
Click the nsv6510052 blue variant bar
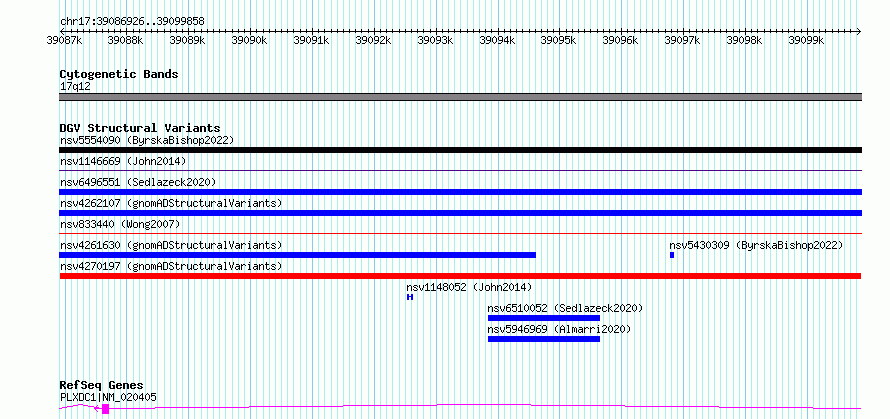[x=544, y=318]
